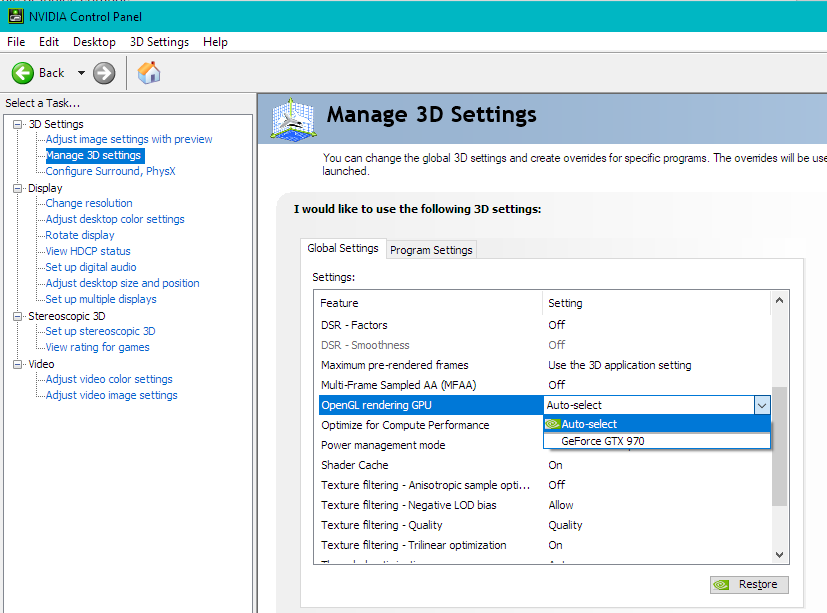827x613 pixels.
Task: Open the Desktop menu
Action: [94, 42]
